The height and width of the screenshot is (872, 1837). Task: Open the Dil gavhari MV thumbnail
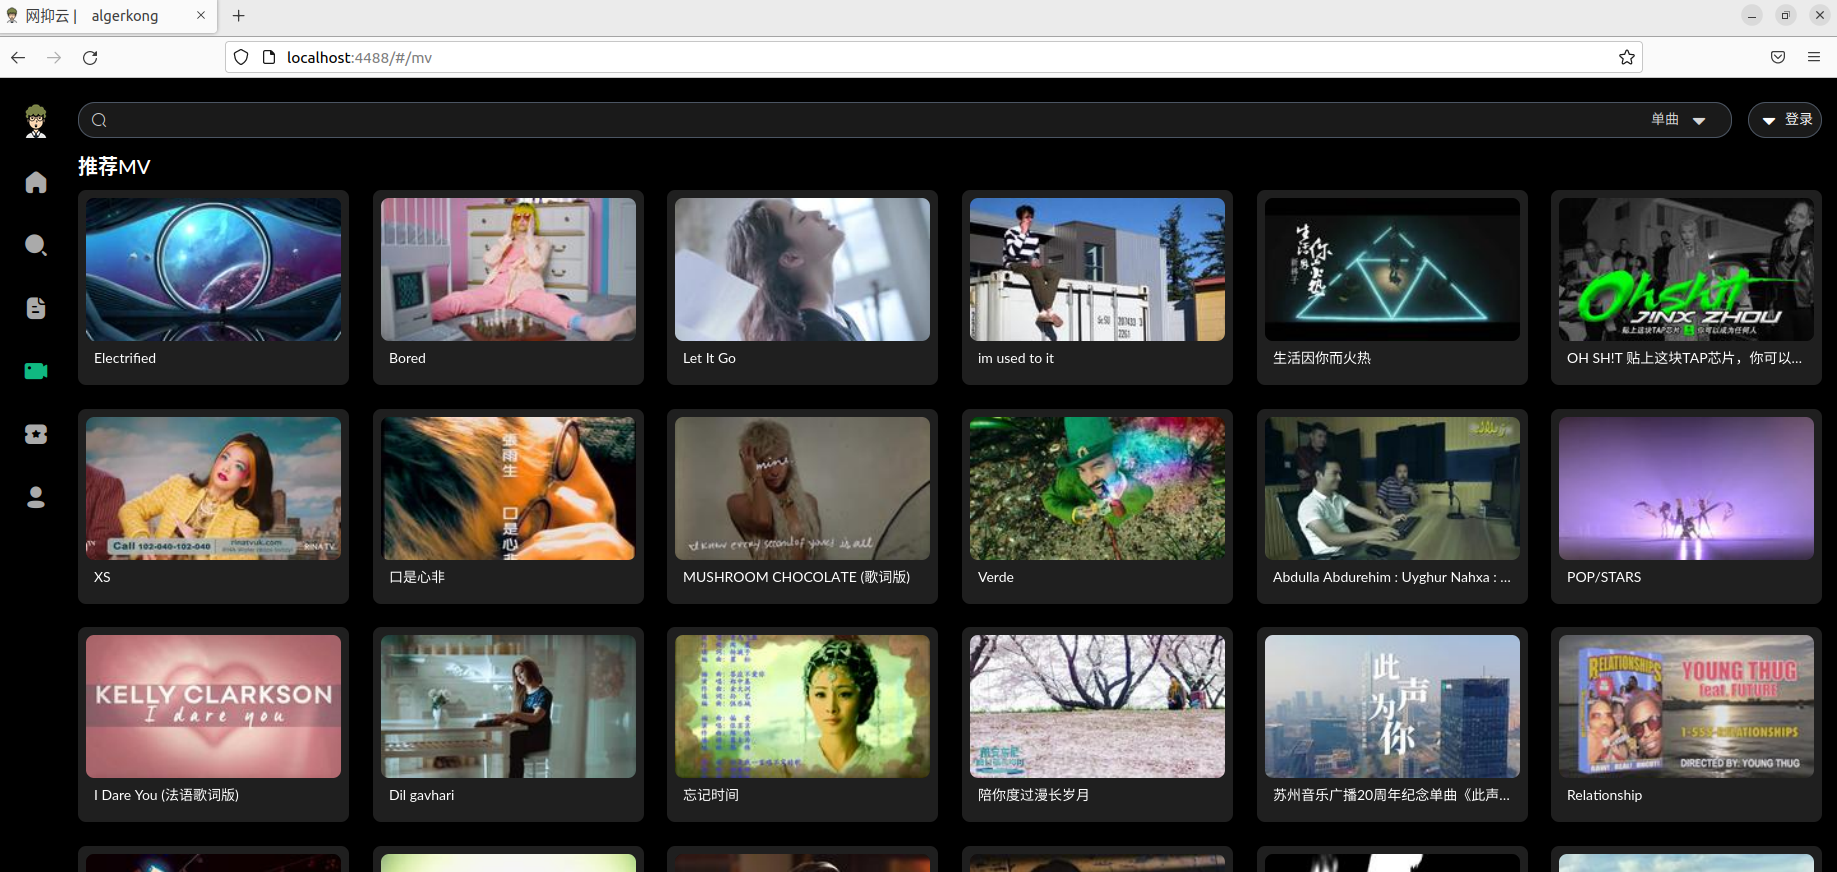point(508,706)
